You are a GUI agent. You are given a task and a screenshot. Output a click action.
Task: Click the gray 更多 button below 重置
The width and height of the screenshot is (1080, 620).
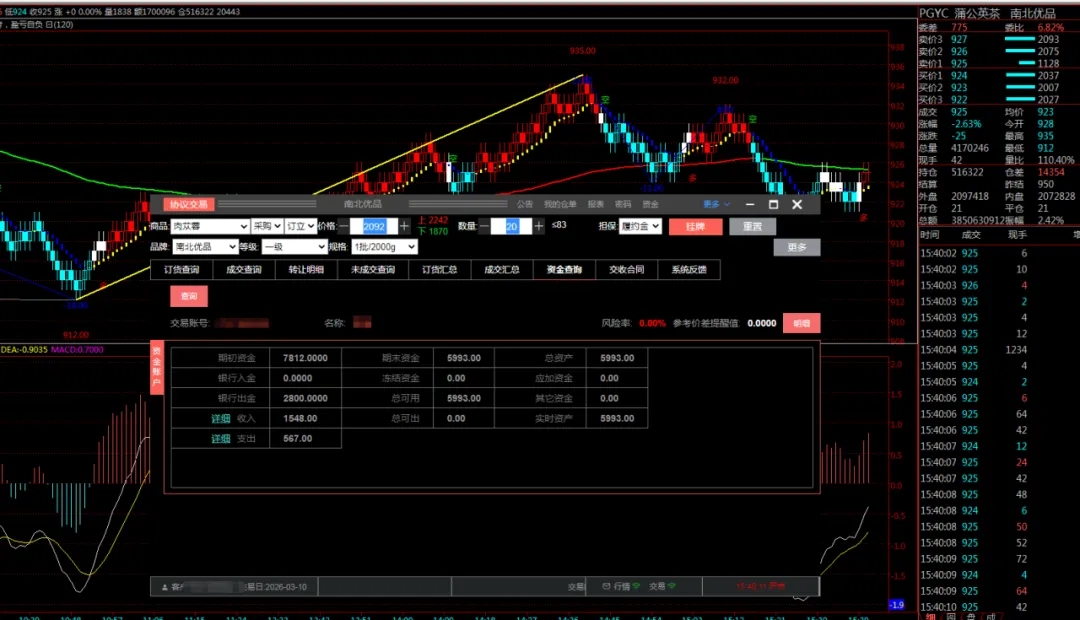[797, 247]
